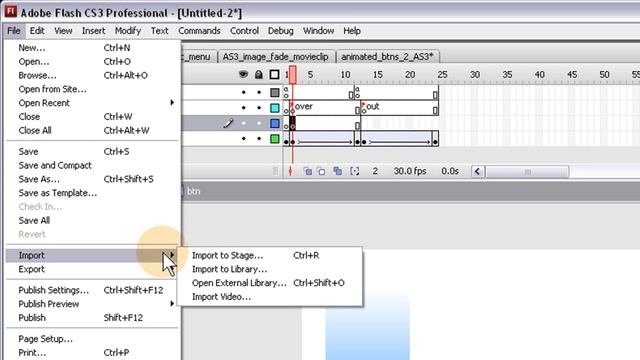Screen dimensions: 640x360
Task: Toggle lock dot of the selected layer
Action: click(259, 123)
